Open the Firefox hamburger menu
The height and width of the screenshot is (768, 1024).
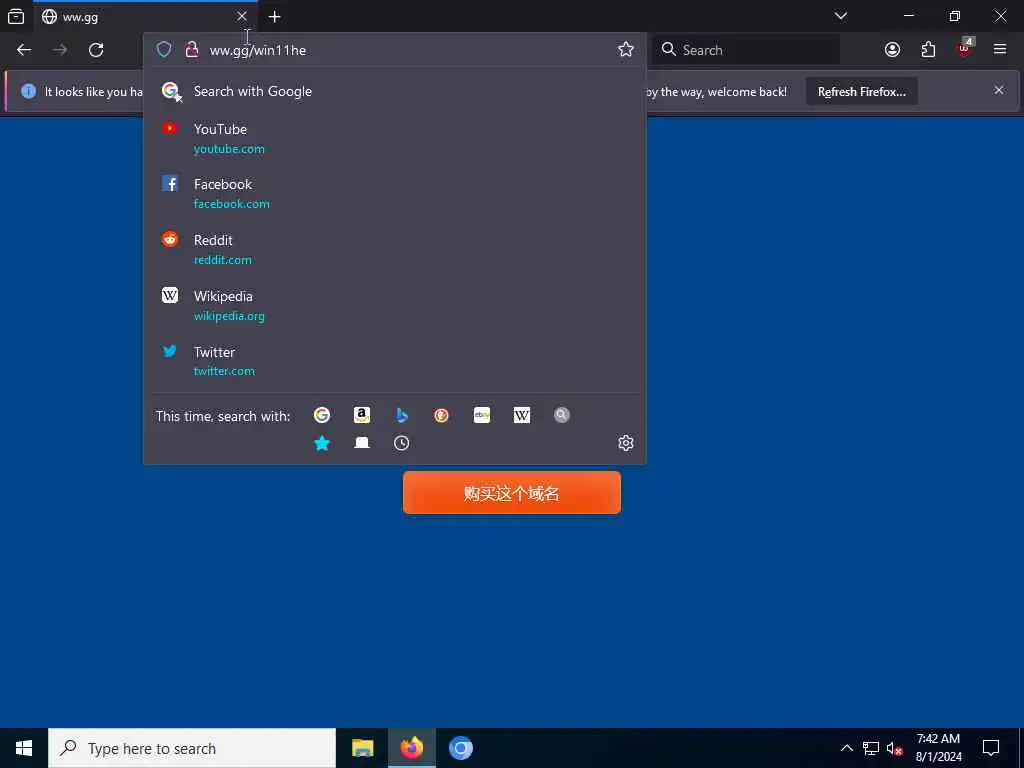(1000, 50)
